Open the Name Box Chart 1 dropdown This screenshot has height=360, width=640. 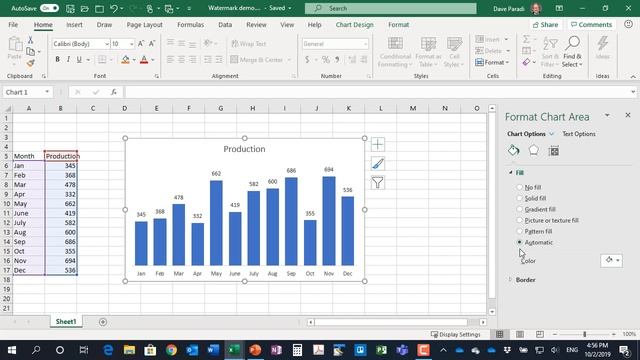(x=47, y=92)
